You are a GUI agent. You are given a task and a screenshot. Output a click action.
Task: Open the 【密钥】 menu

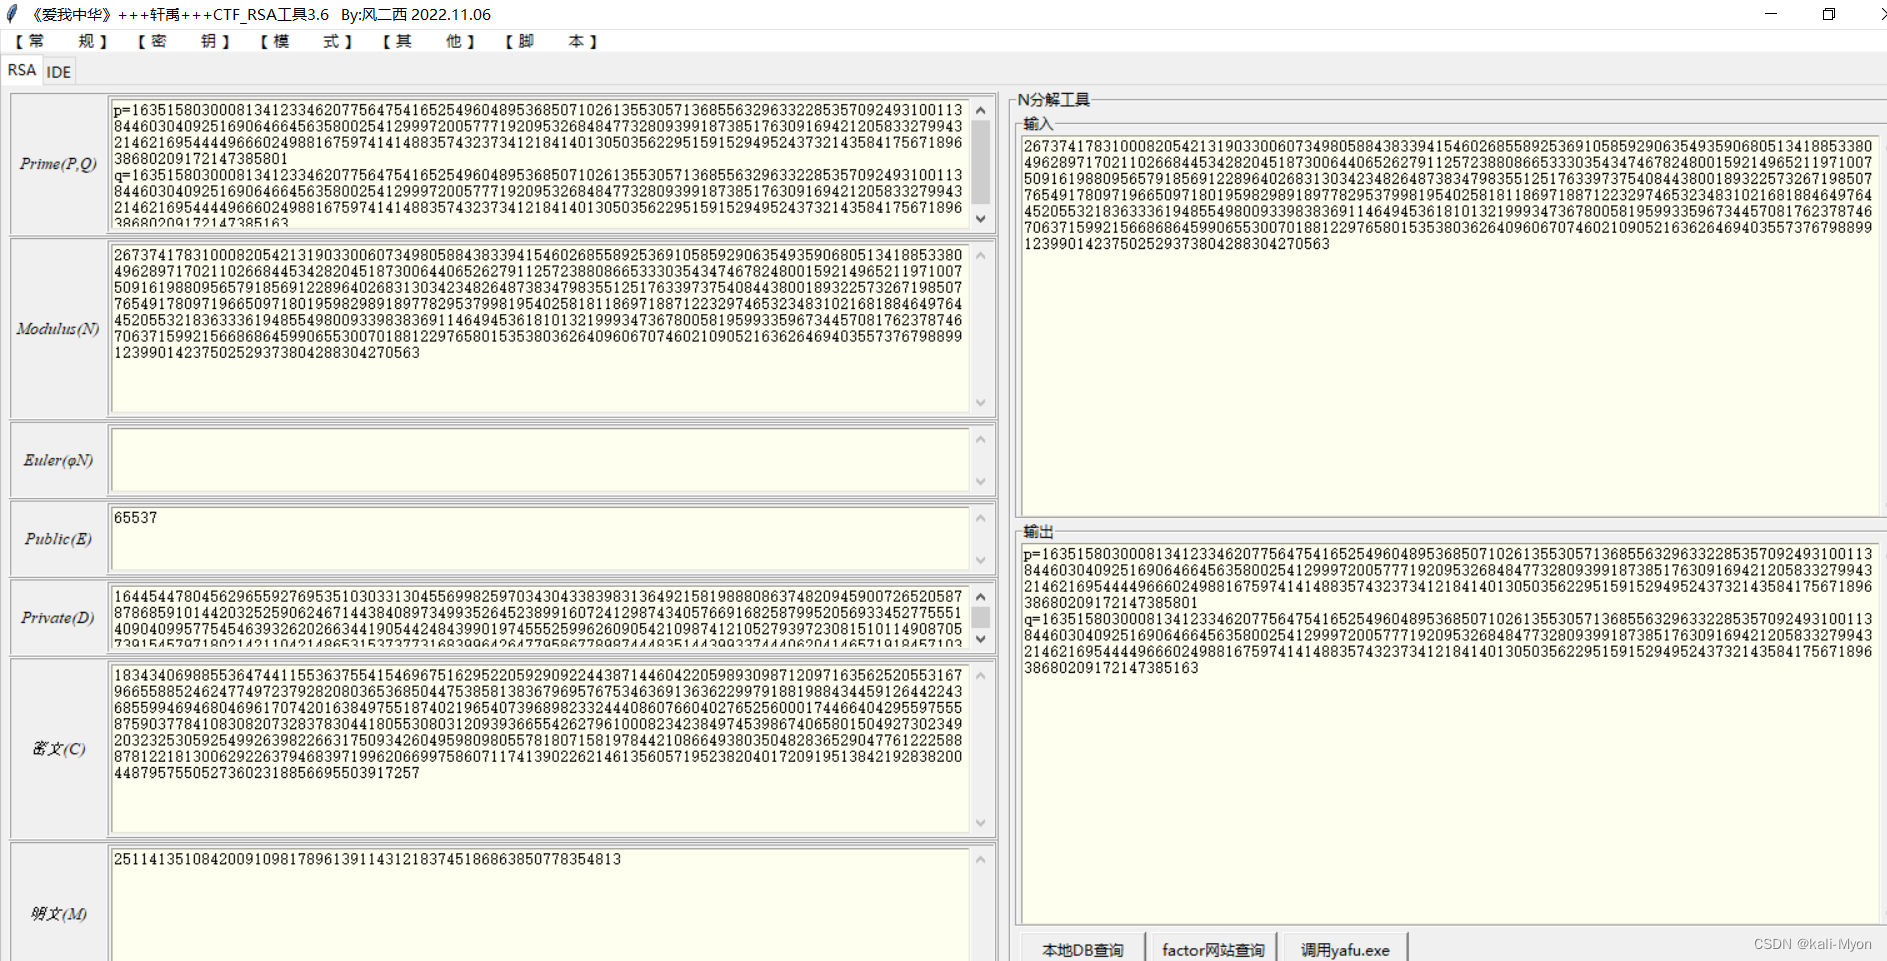(183, 42)
